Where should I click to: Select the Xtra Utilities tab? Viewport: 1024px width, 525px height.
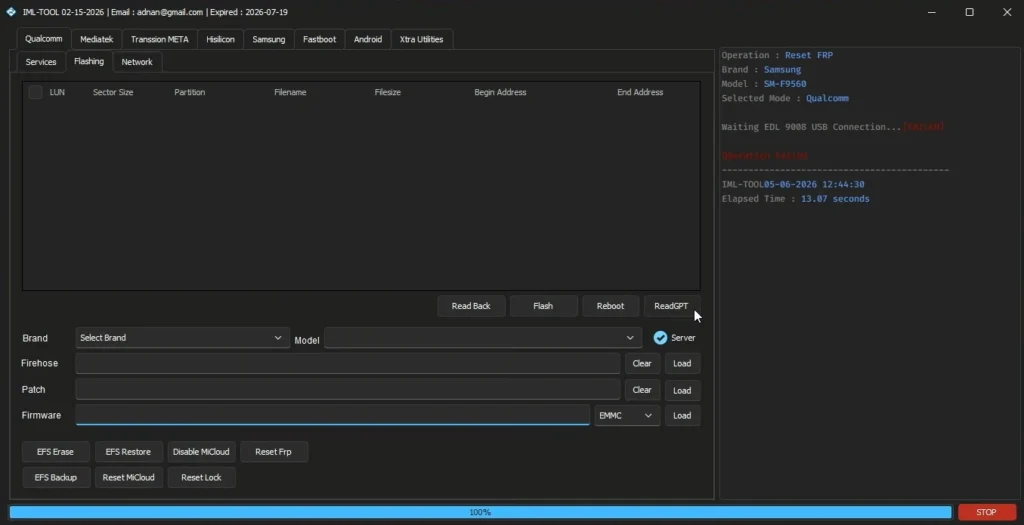pyautogui.click(x=421, y=39)
